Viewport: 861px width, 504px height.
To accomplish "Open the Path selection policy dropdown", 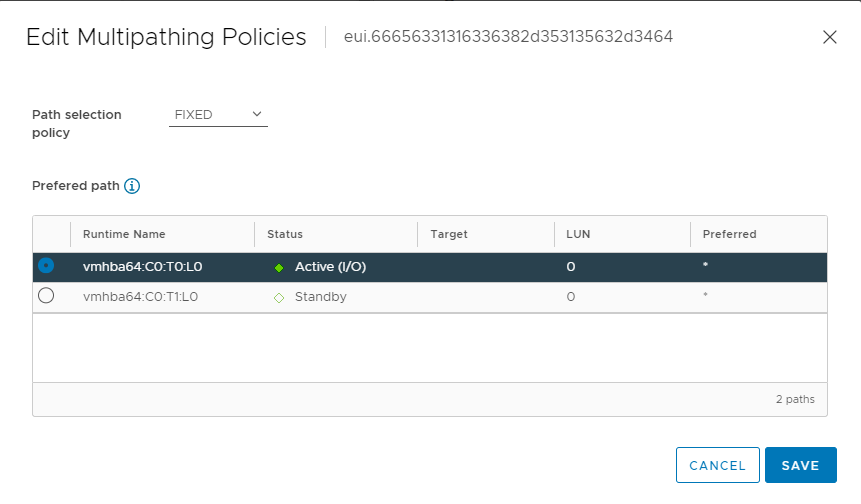I will click(x=218, y=115).
